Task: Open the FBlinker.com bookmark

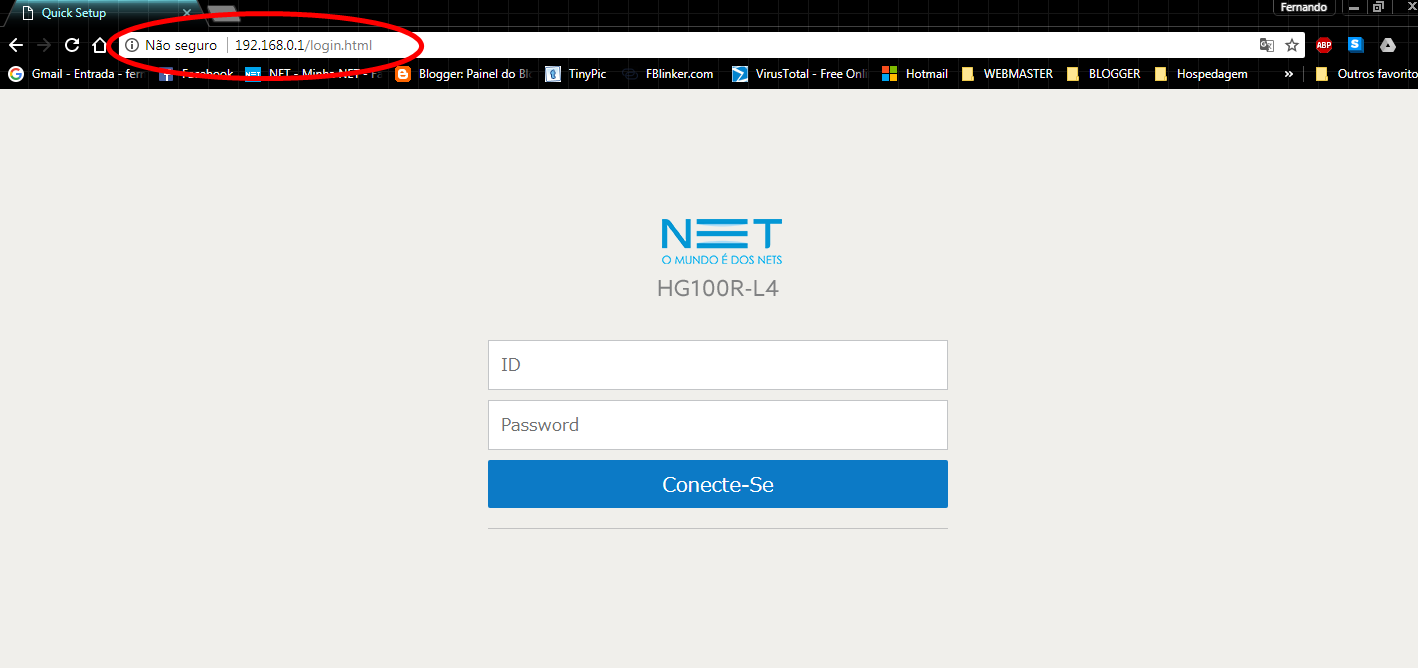Action: coord(668,74)
